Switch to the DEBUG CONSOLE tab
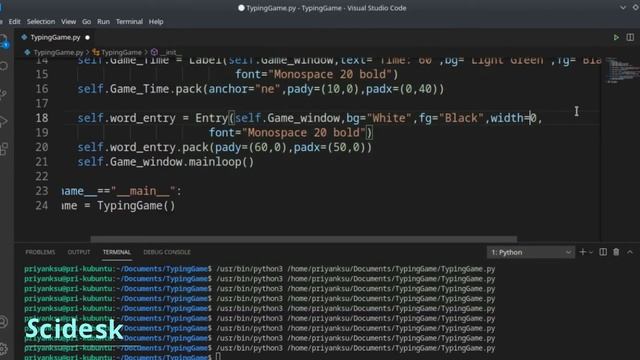 click(x=167, y=252)
